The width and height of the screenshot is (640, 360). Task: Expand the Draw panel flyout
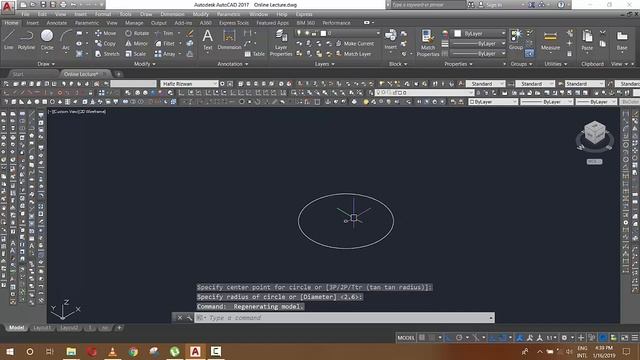click(46, 64)
